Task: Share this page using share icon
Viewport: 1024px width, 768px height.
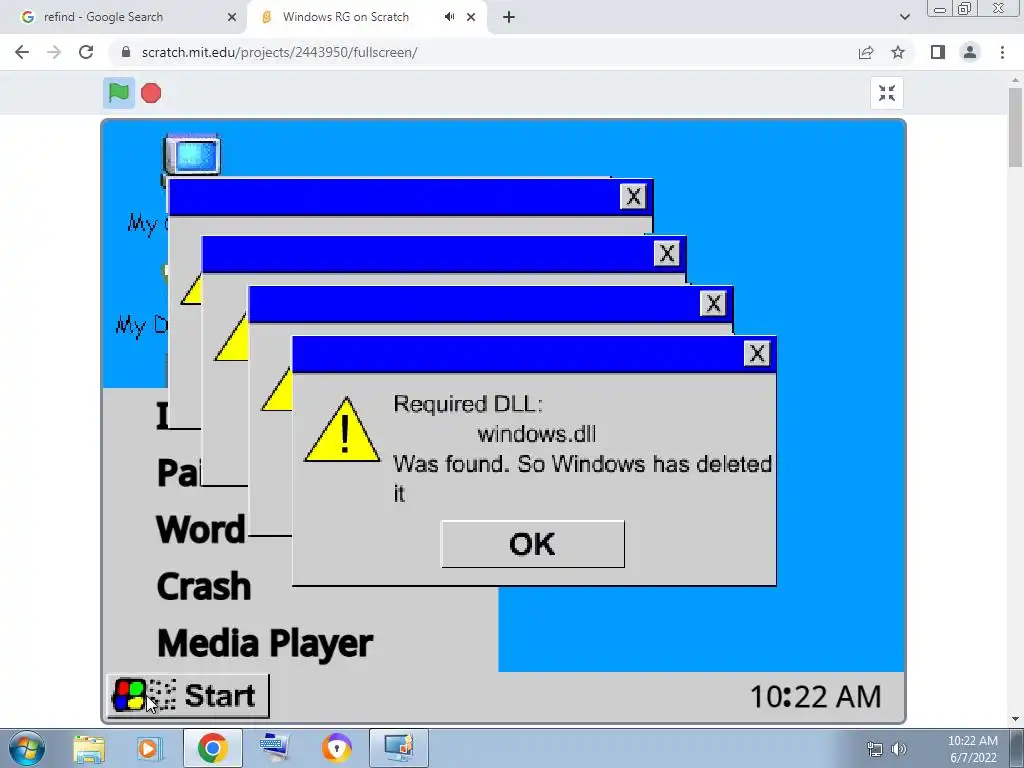Action: point(866,52)
